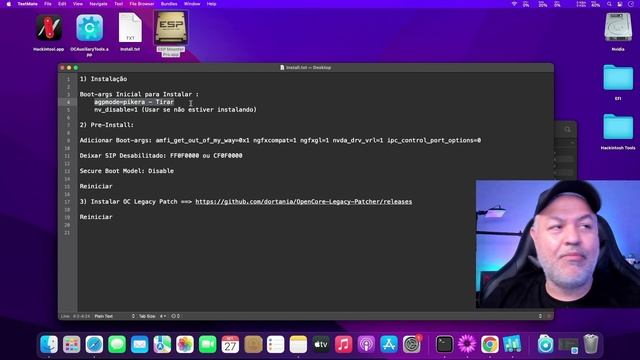Viewport: 640px width, 360px height.
Task: Open Calendar showing 27 in dock
Action: coord(230,344)
